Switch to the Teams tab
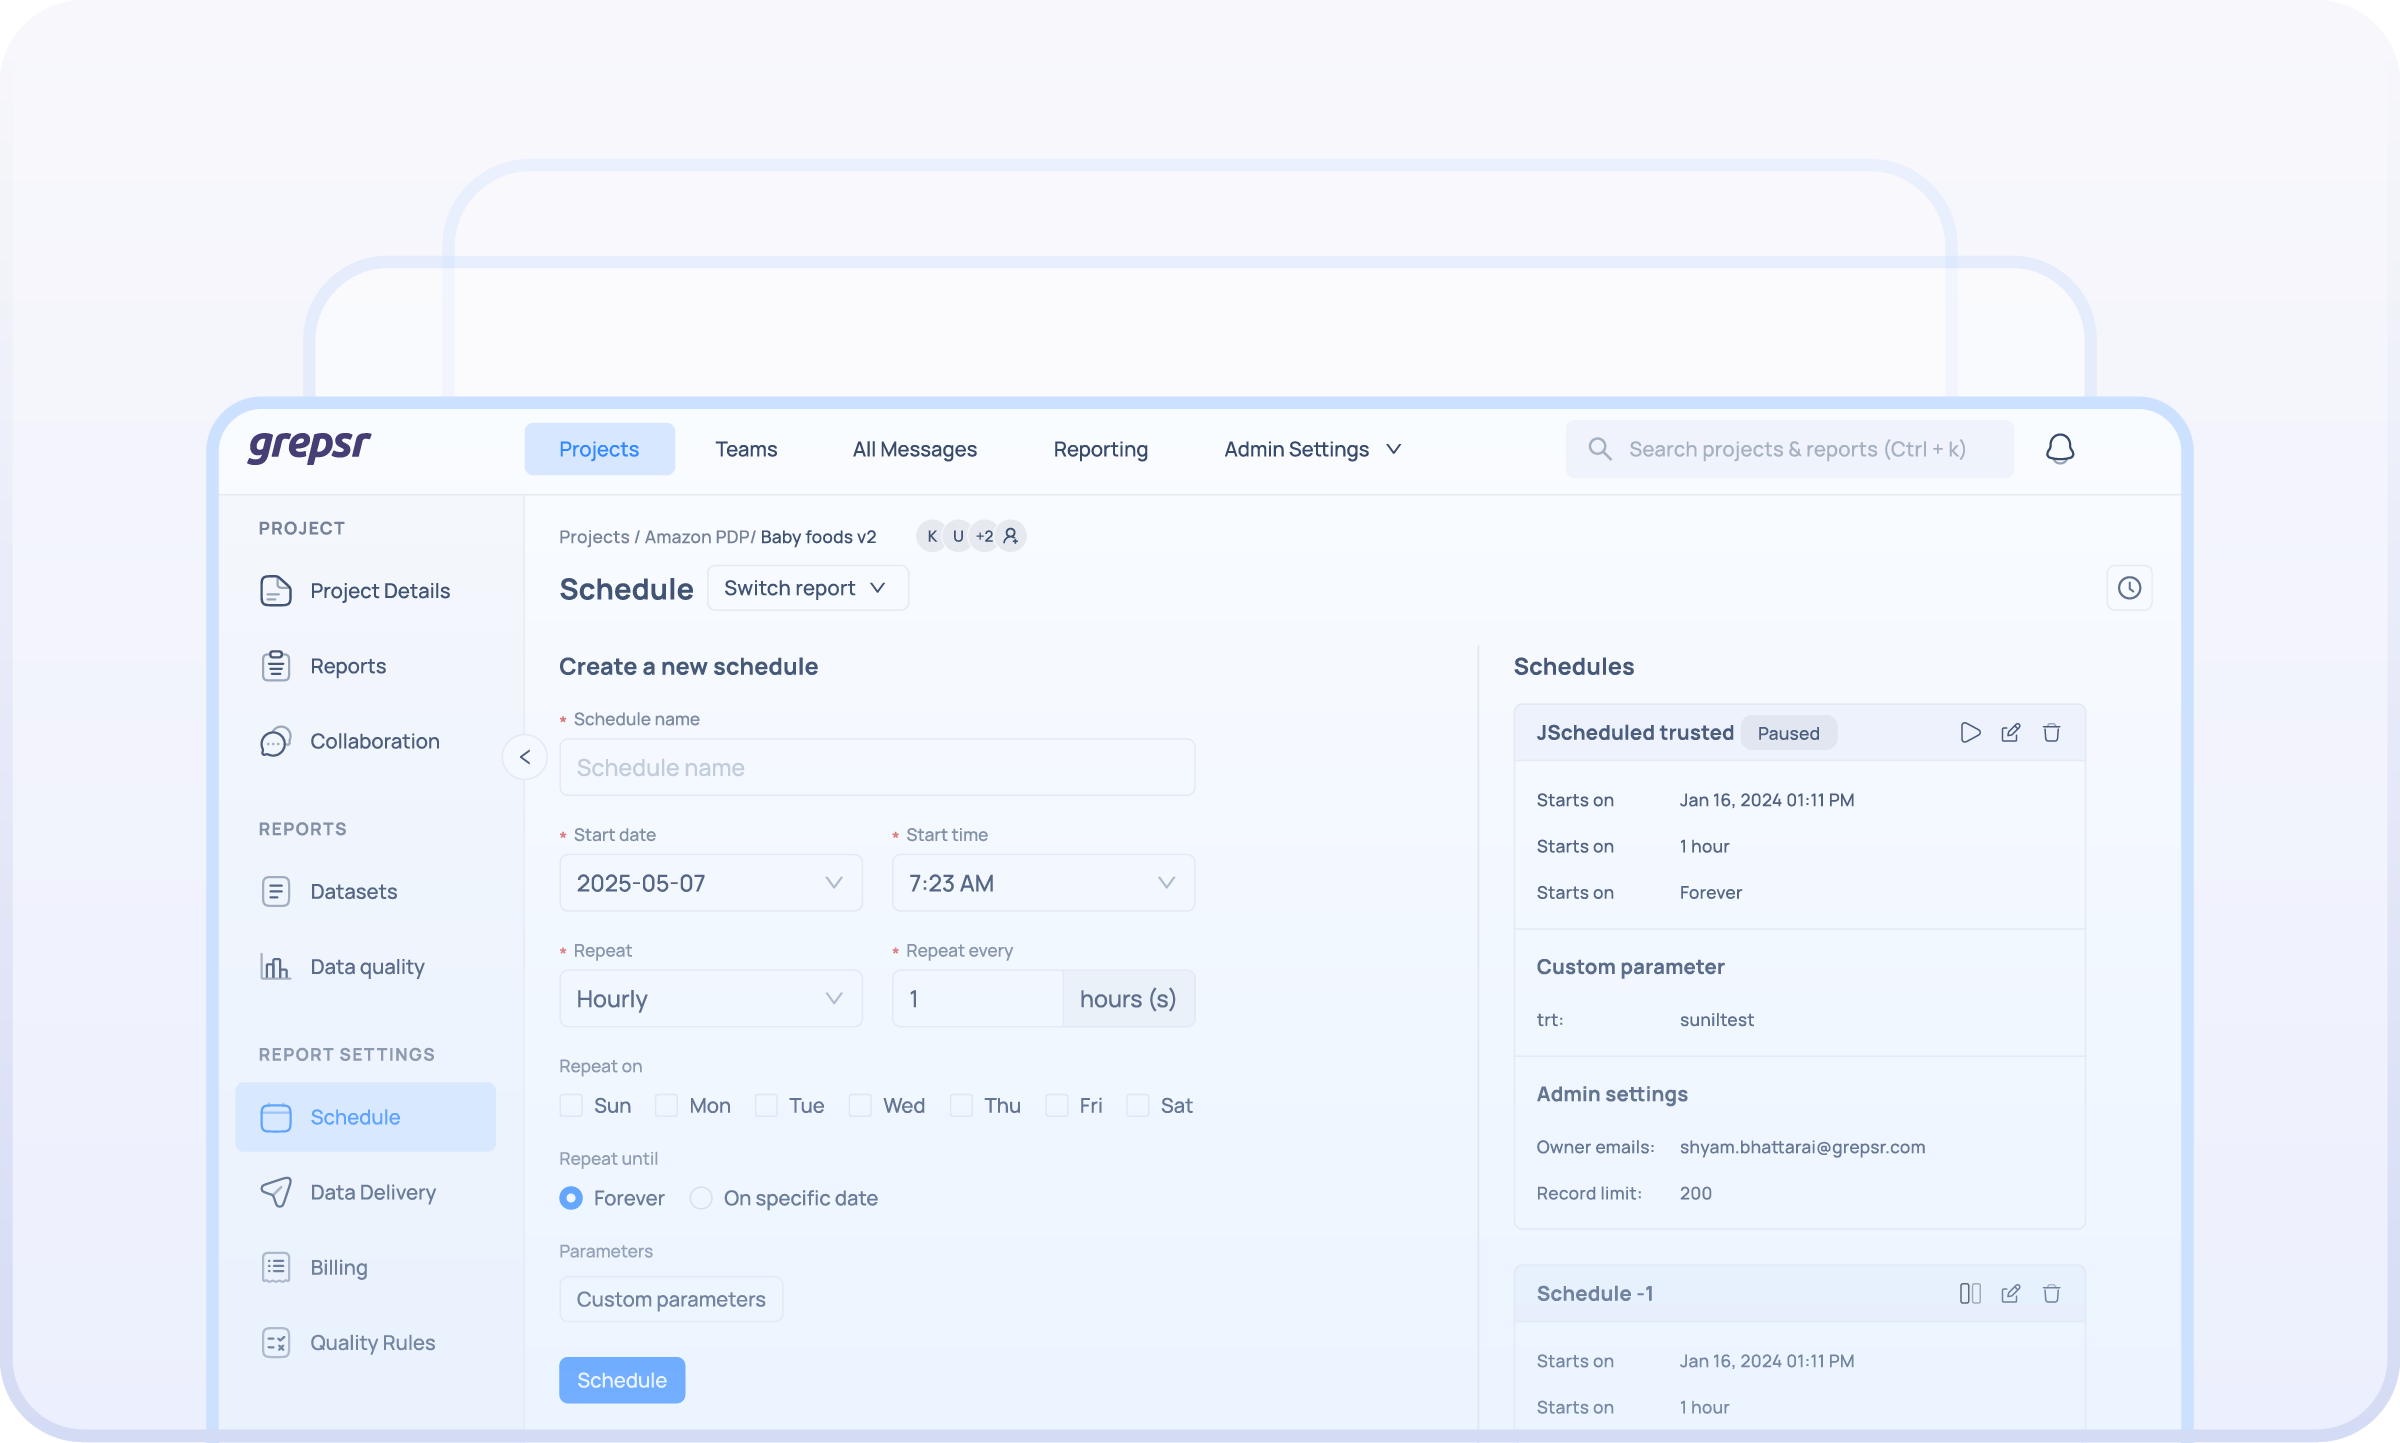Image resolution: width=2400 pixels, height=1443 pixels. pyautogui.click(x=746, y=449)
